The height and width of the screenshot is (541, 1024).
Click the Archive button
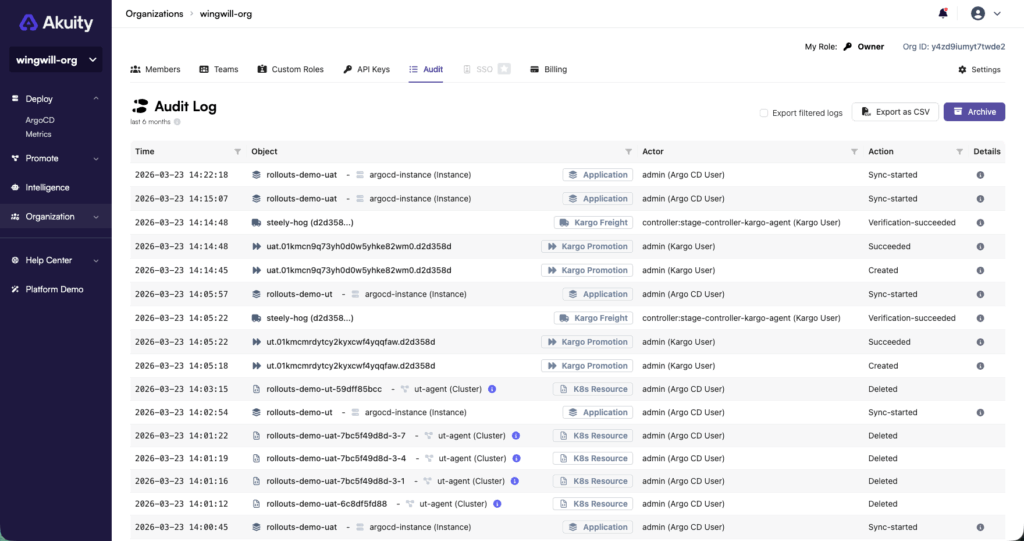click(x=974, y=112)
